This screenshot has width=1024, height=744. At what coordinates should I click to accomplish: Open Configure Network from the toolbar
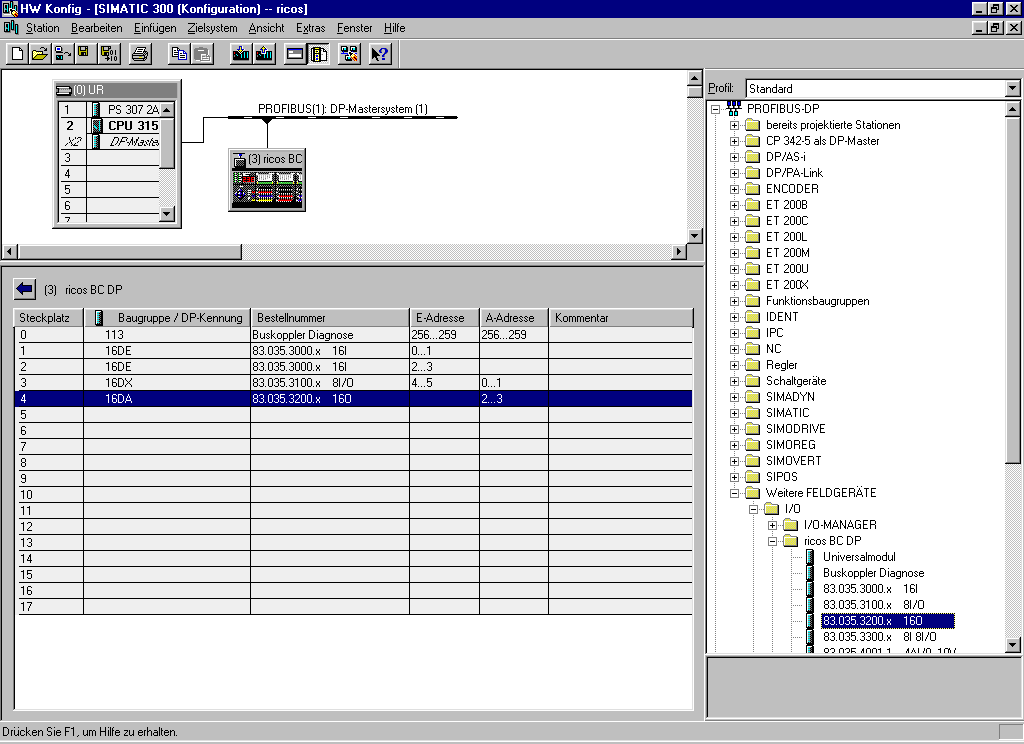click(x=349, y=54)
